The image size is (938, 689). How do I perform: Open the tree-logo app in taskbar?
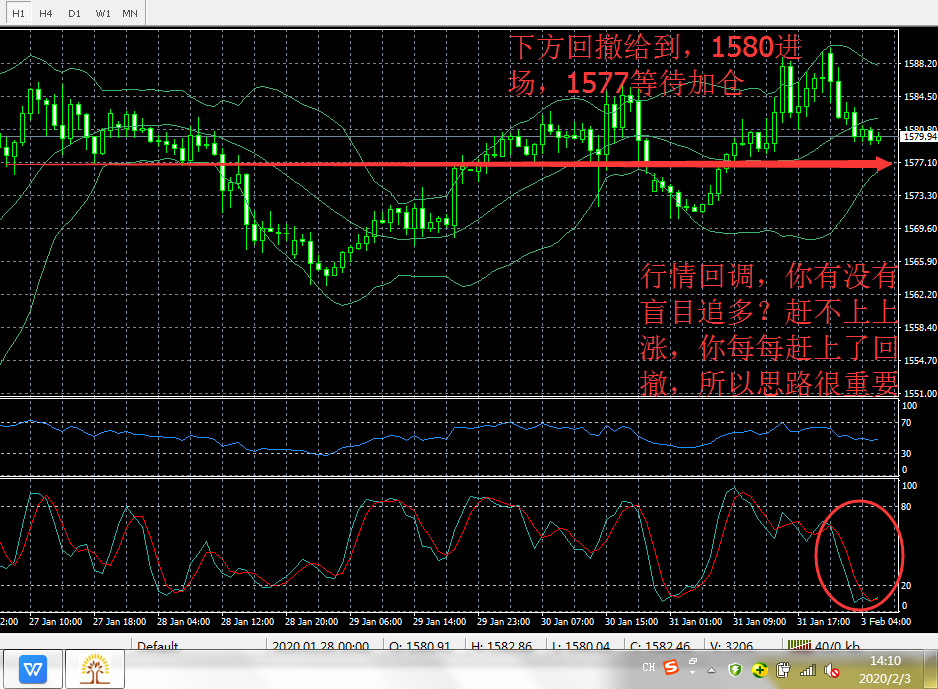95,669
